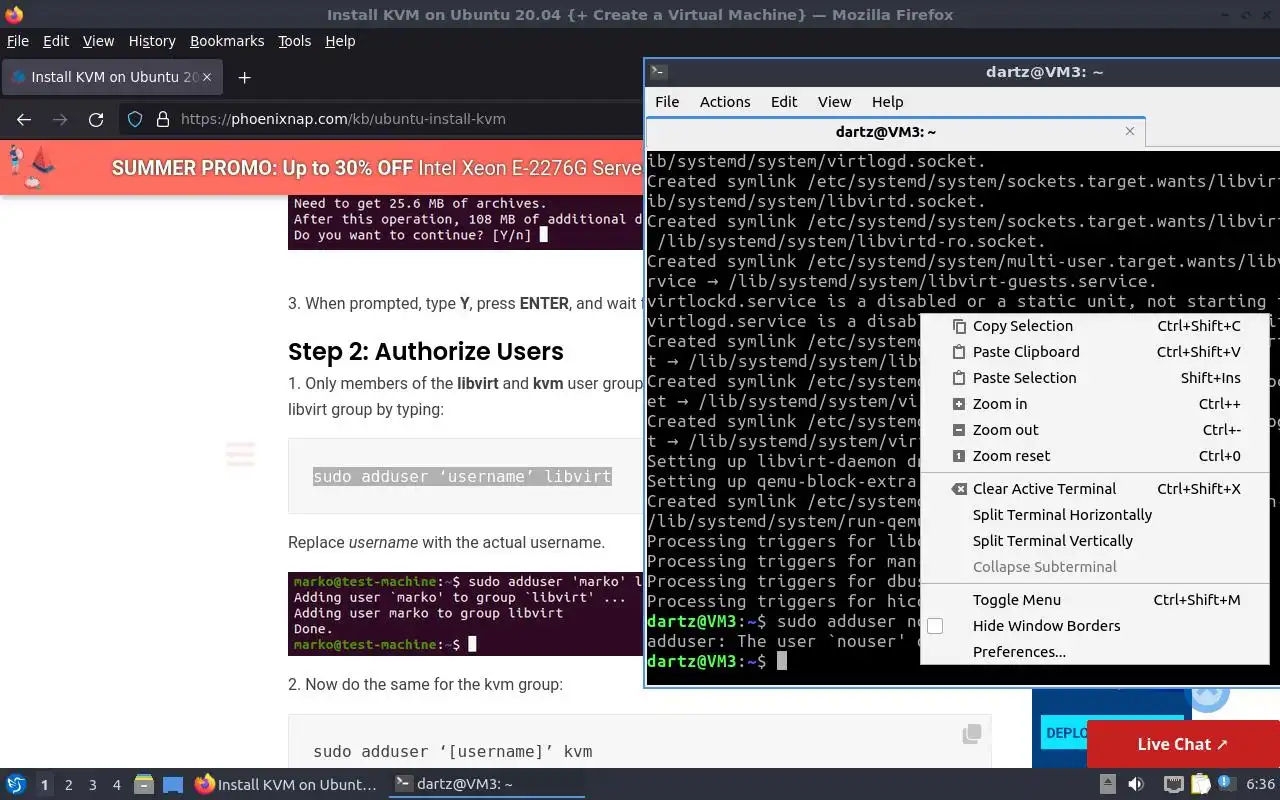Switch to workspace 2

click(x=68, y=785)
